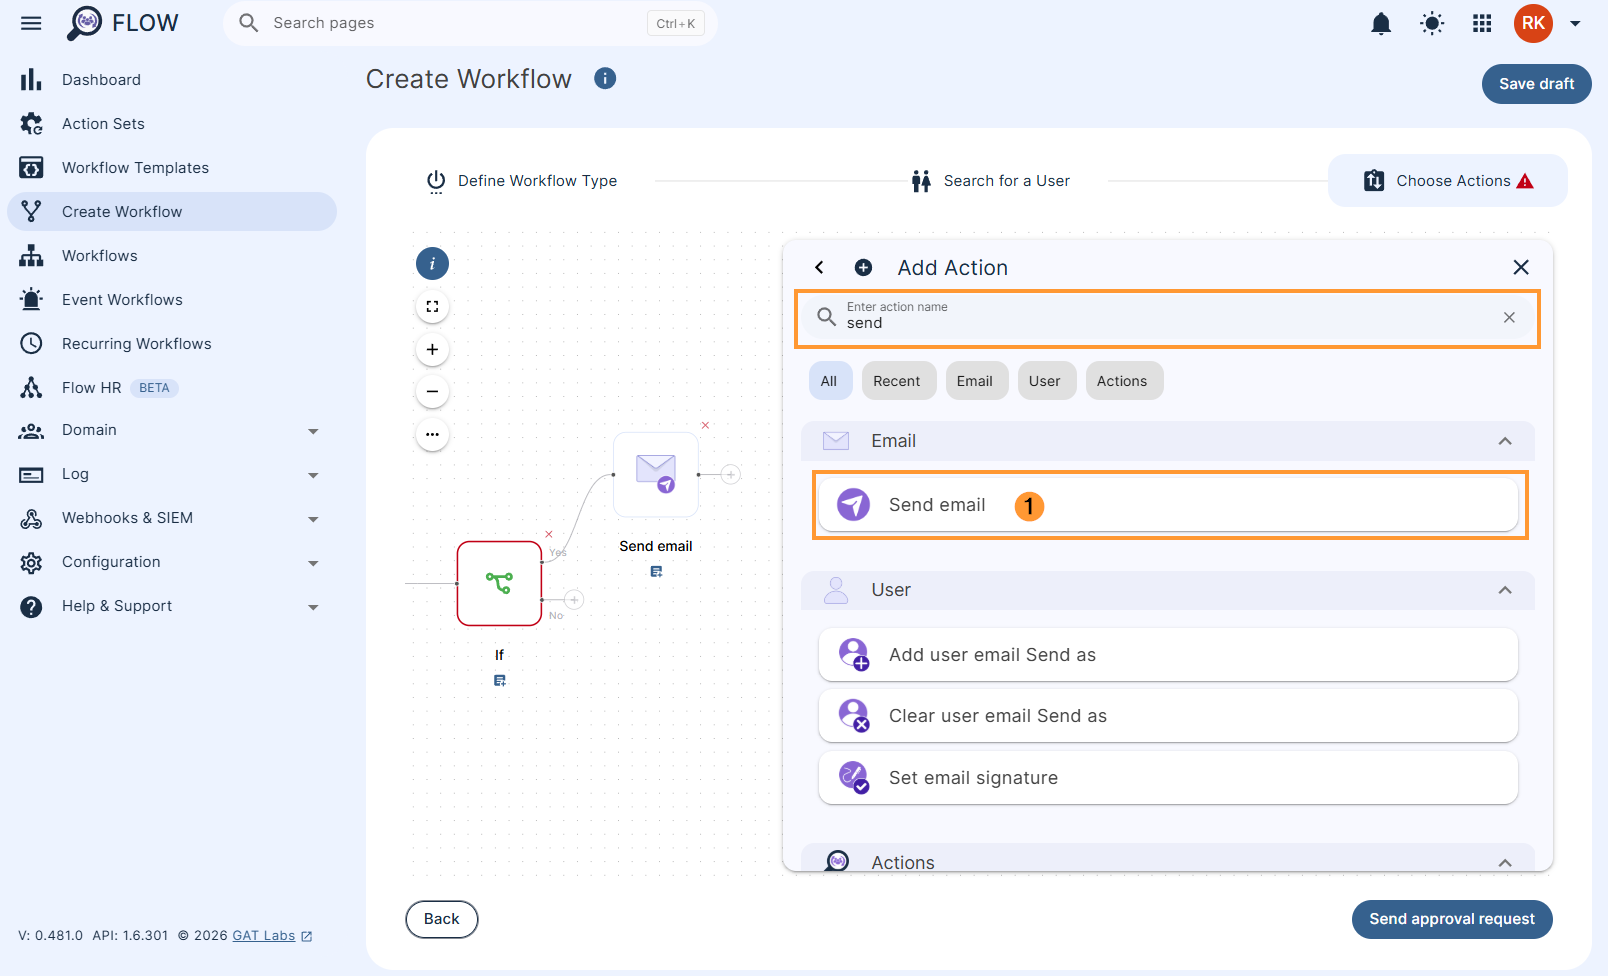Expand the Log menu
The height and width of the screenshot is (976, 1608).
pyautogui.click(x=172, y=474)
